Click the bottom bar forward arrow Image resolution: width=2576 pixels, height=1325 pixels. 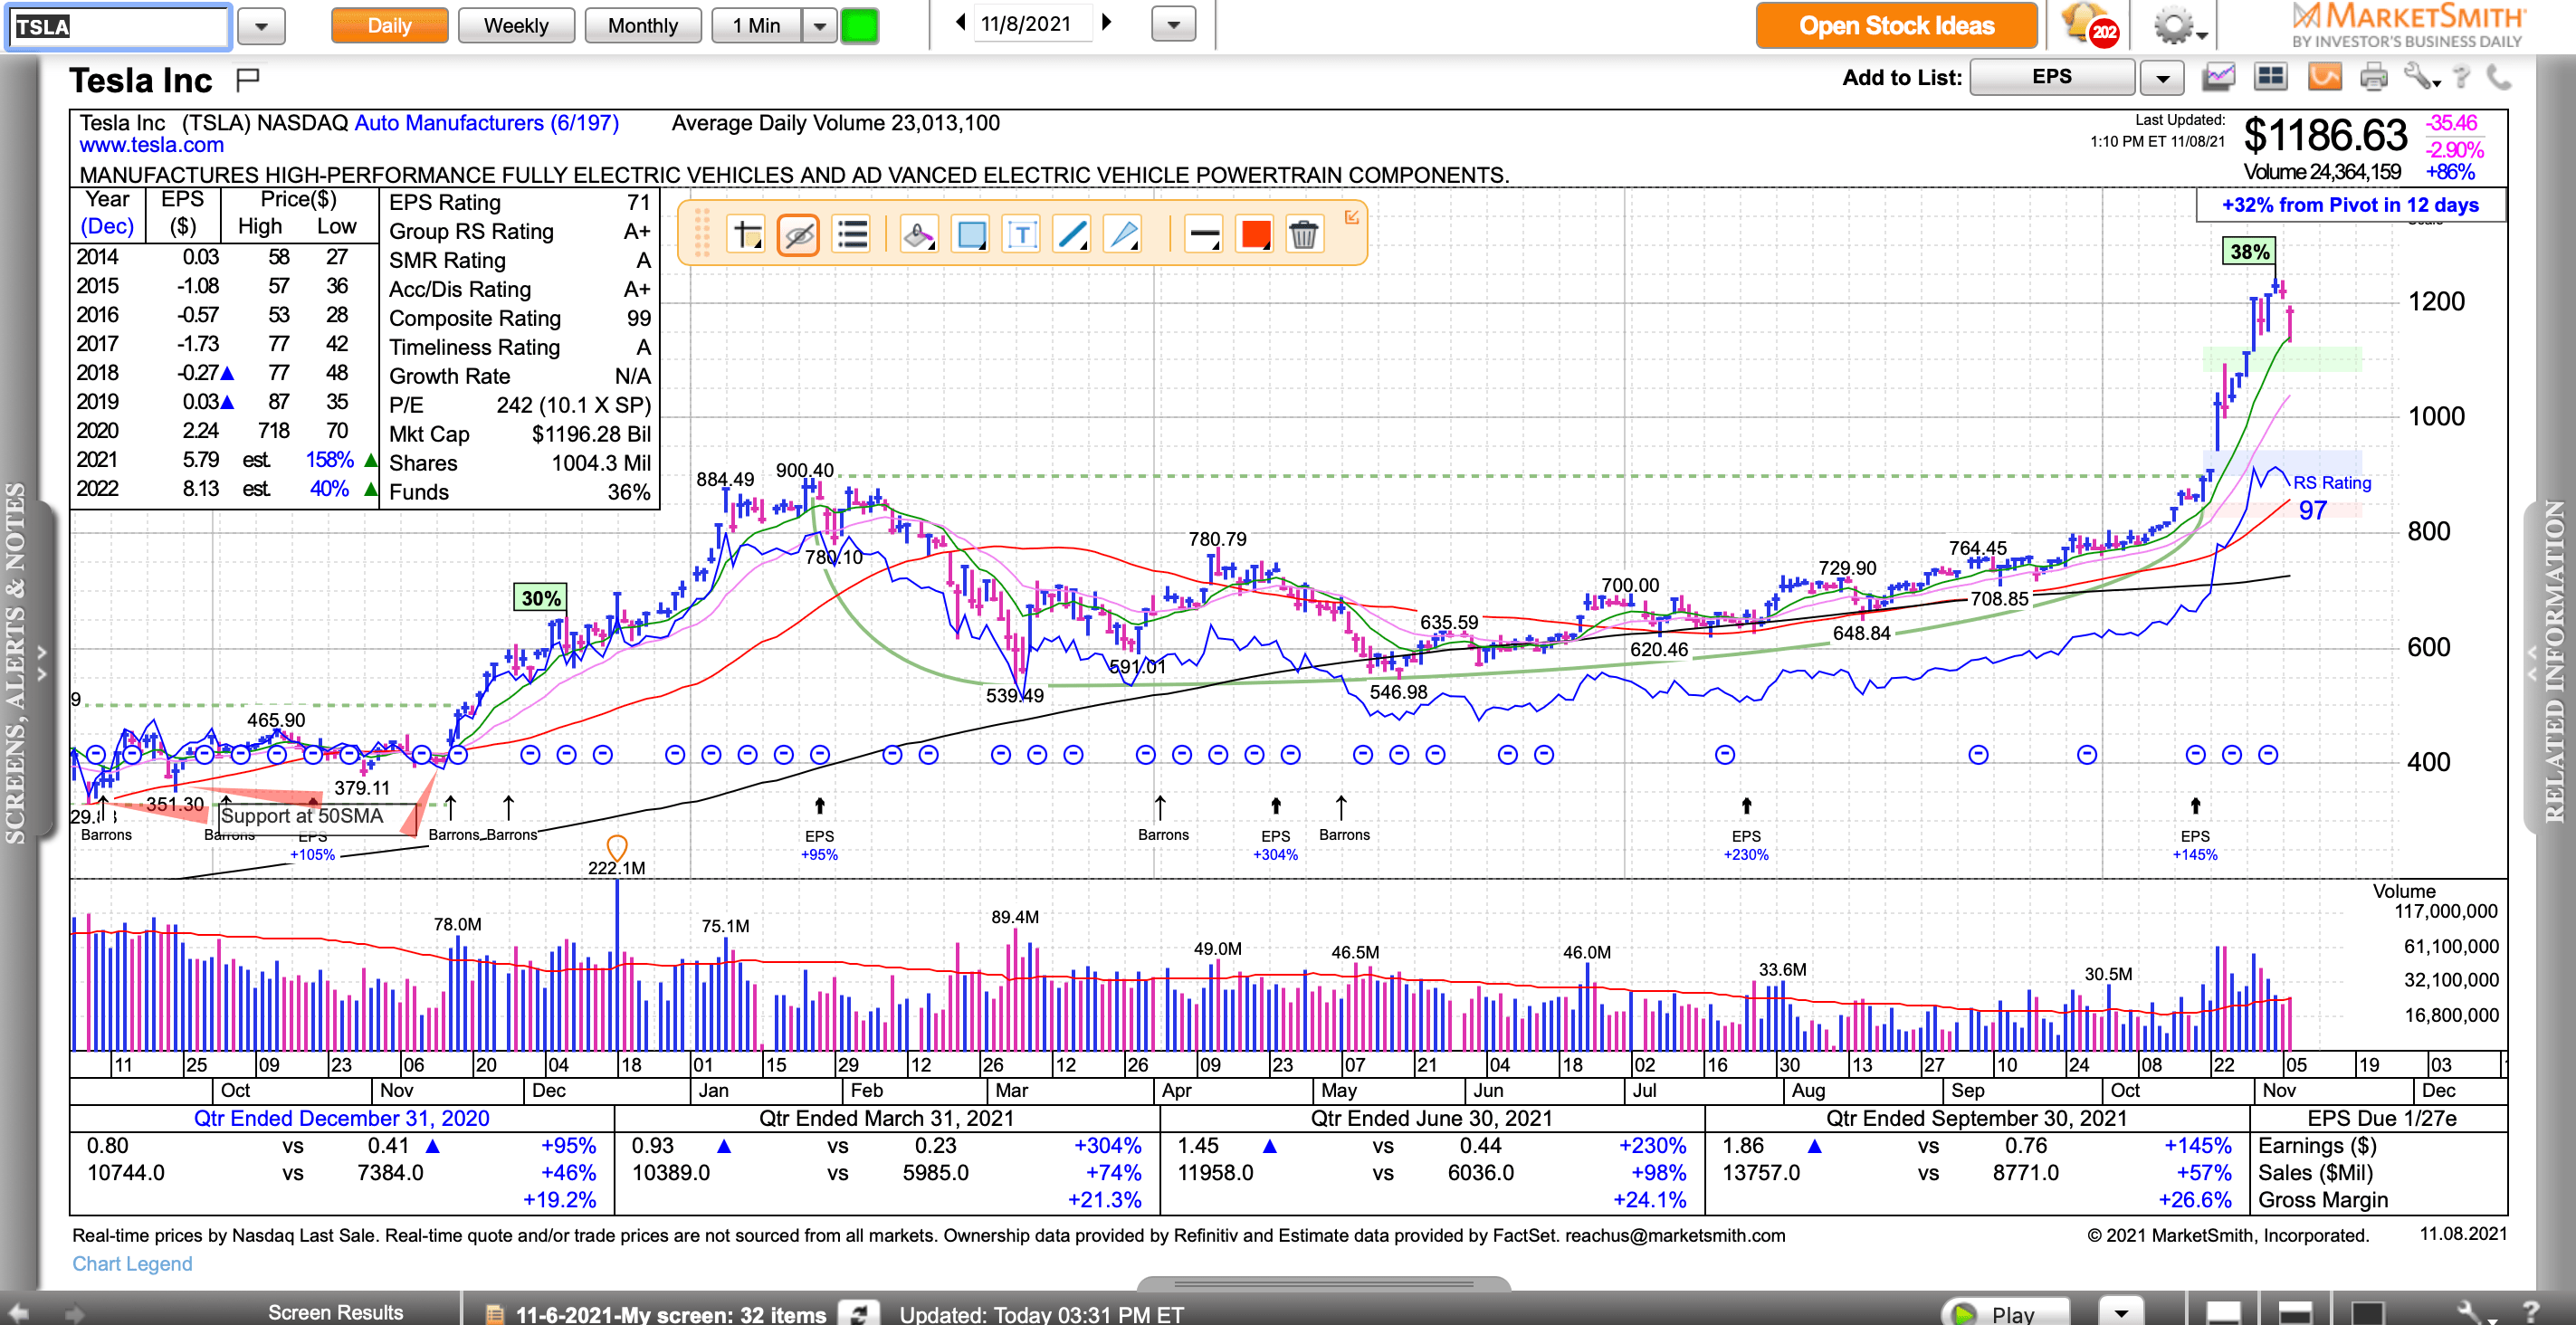pyautogui.click(x=73, y=1313)
